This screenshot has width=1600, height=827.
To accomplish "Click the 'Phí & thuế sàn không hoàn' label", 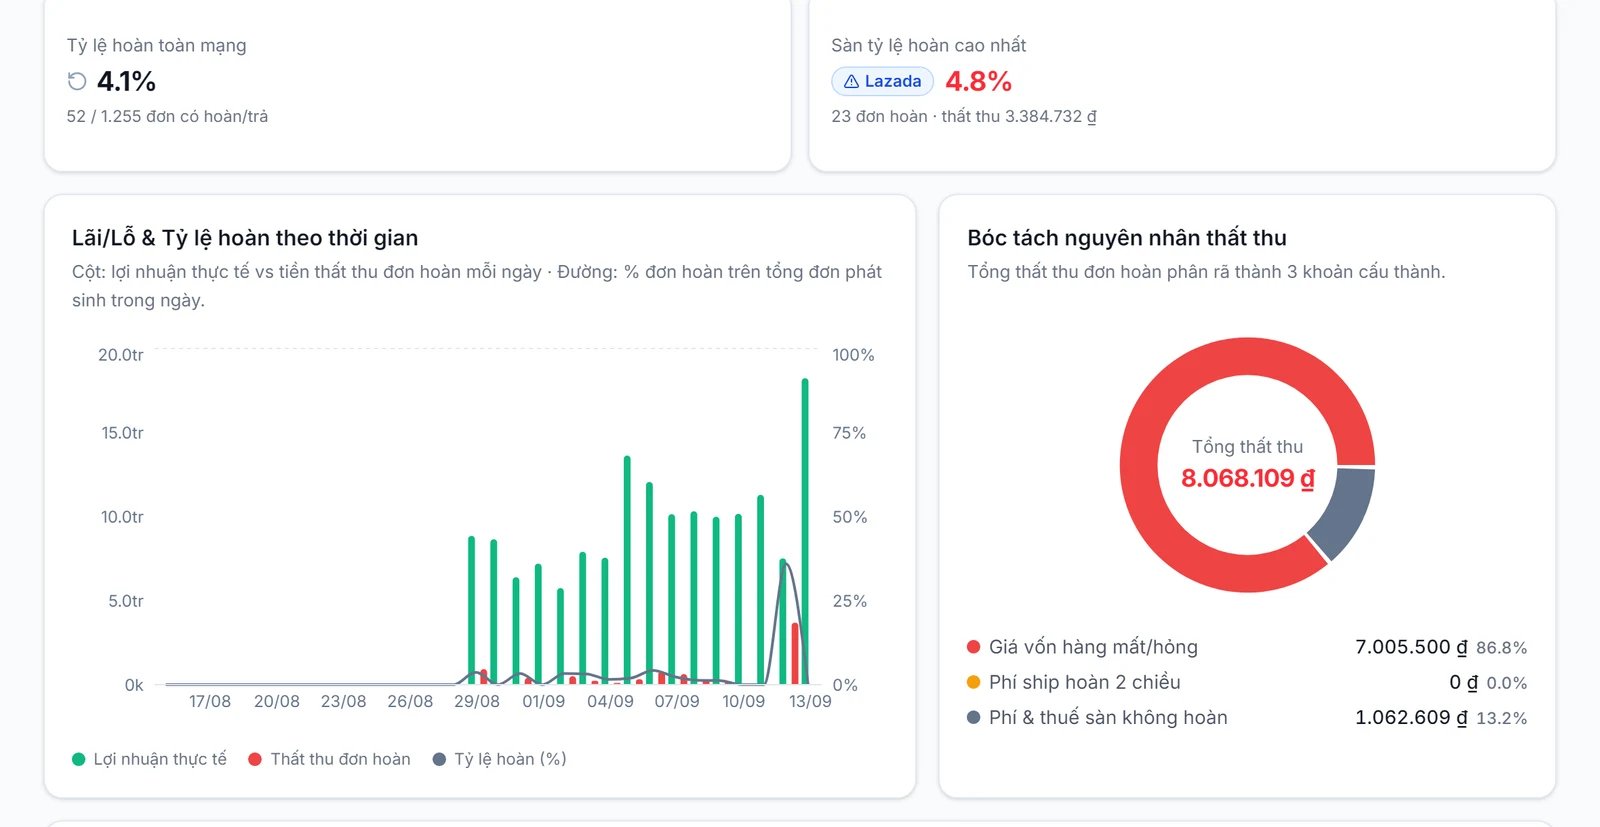I will click(x=1108, y=717).
